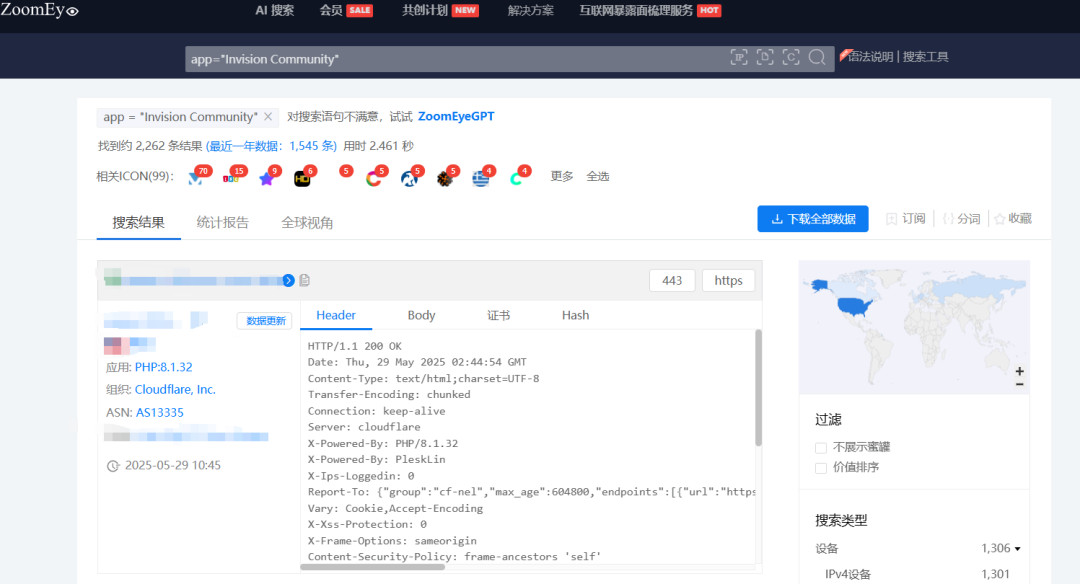The image size is (1080, 584).
Task: Click the 订阅 subscribe icon
Action: point(891,219)
